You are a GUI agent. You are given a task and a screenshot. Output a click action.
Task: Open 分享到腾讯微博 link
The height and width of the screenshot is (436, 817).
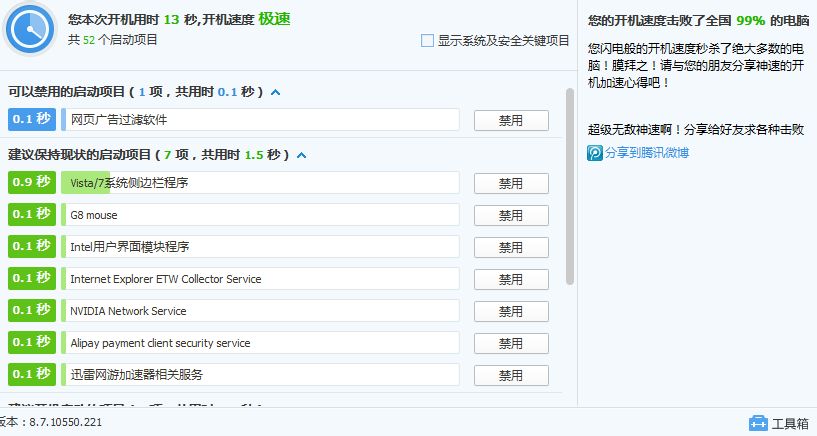[647, 153]
